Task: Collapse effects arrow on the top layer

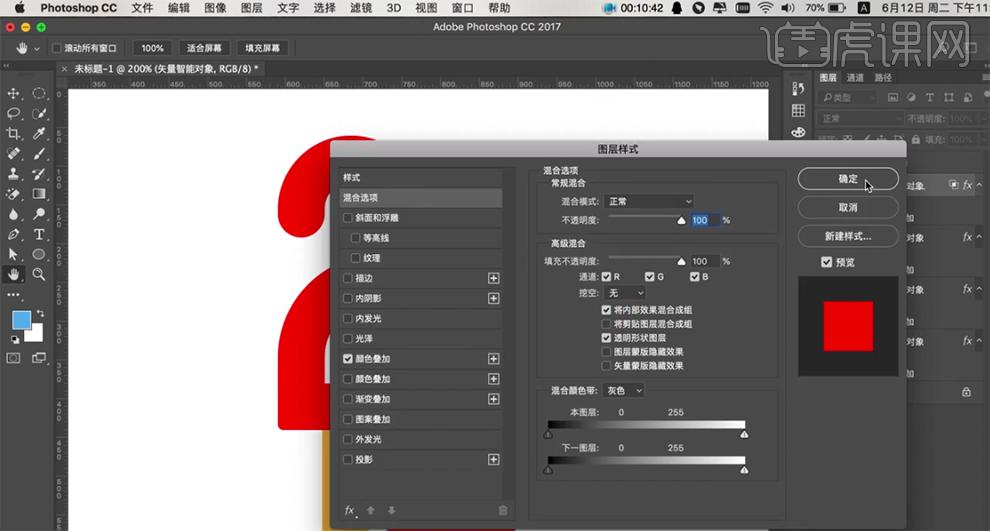Action: [x=979, y=185]
